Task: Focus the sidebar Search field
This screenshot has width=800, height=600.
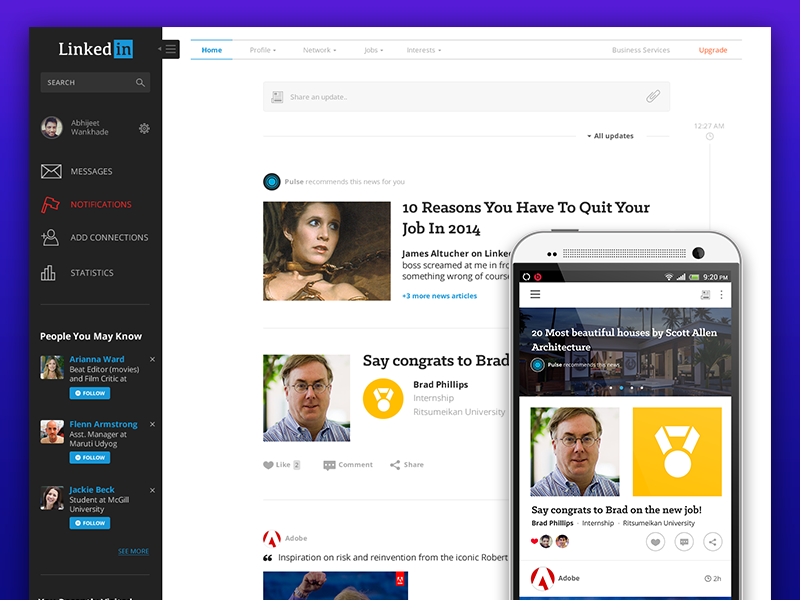Action: (x=95, y=82)
